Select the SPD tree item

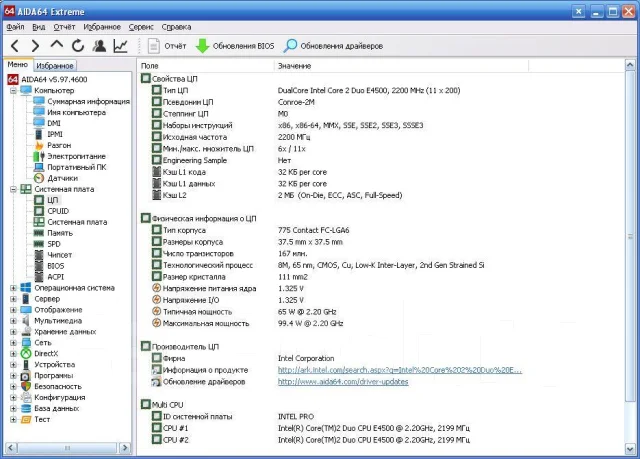[54, 244]
